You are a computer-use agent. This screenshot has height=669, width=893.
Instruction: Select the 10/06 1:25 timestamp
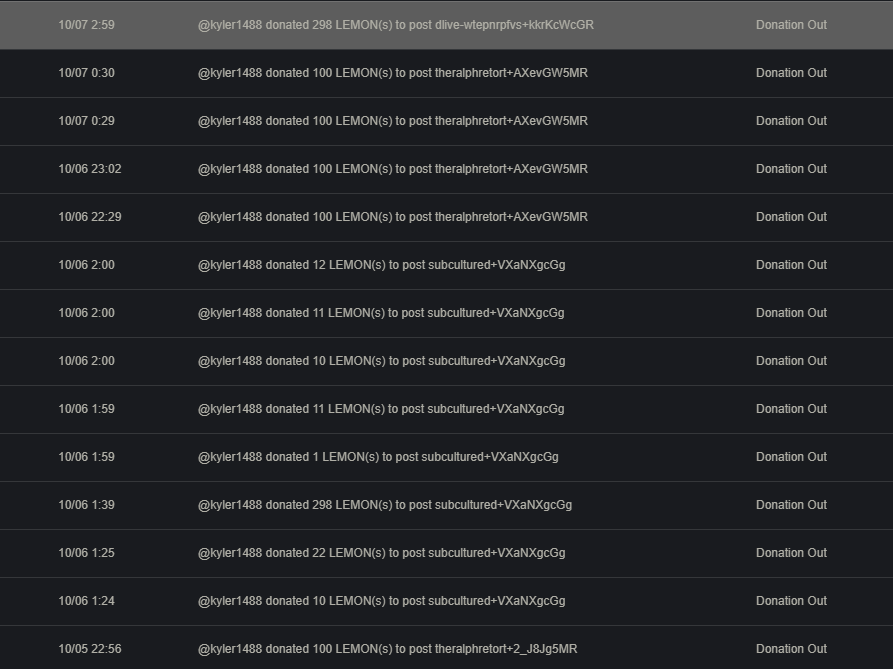(86, 553)
